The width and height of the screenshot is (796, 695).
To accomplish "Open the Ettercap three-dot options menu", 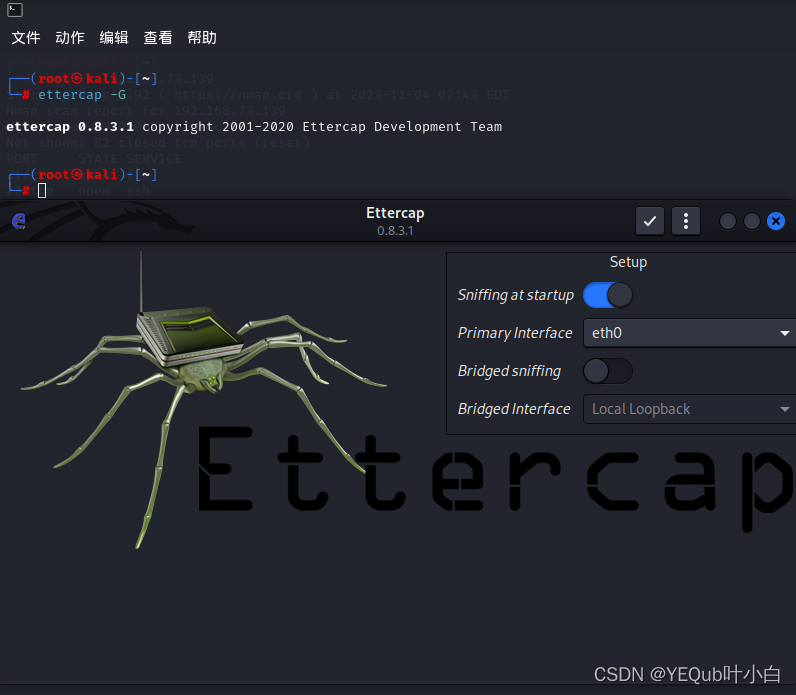I will 686,221.
